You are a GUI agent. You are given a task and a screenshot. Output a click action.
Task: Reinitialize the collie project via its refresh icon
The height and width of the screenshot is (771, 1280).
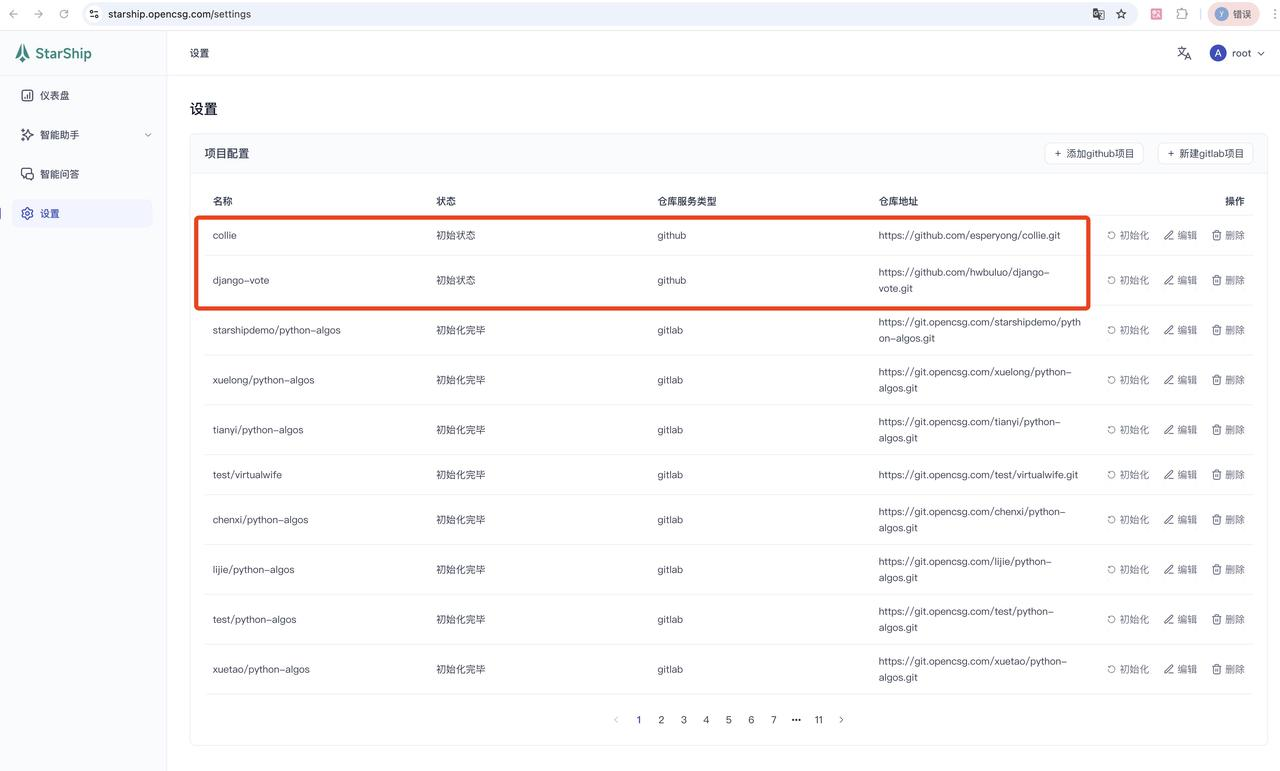coord(1112,235)
